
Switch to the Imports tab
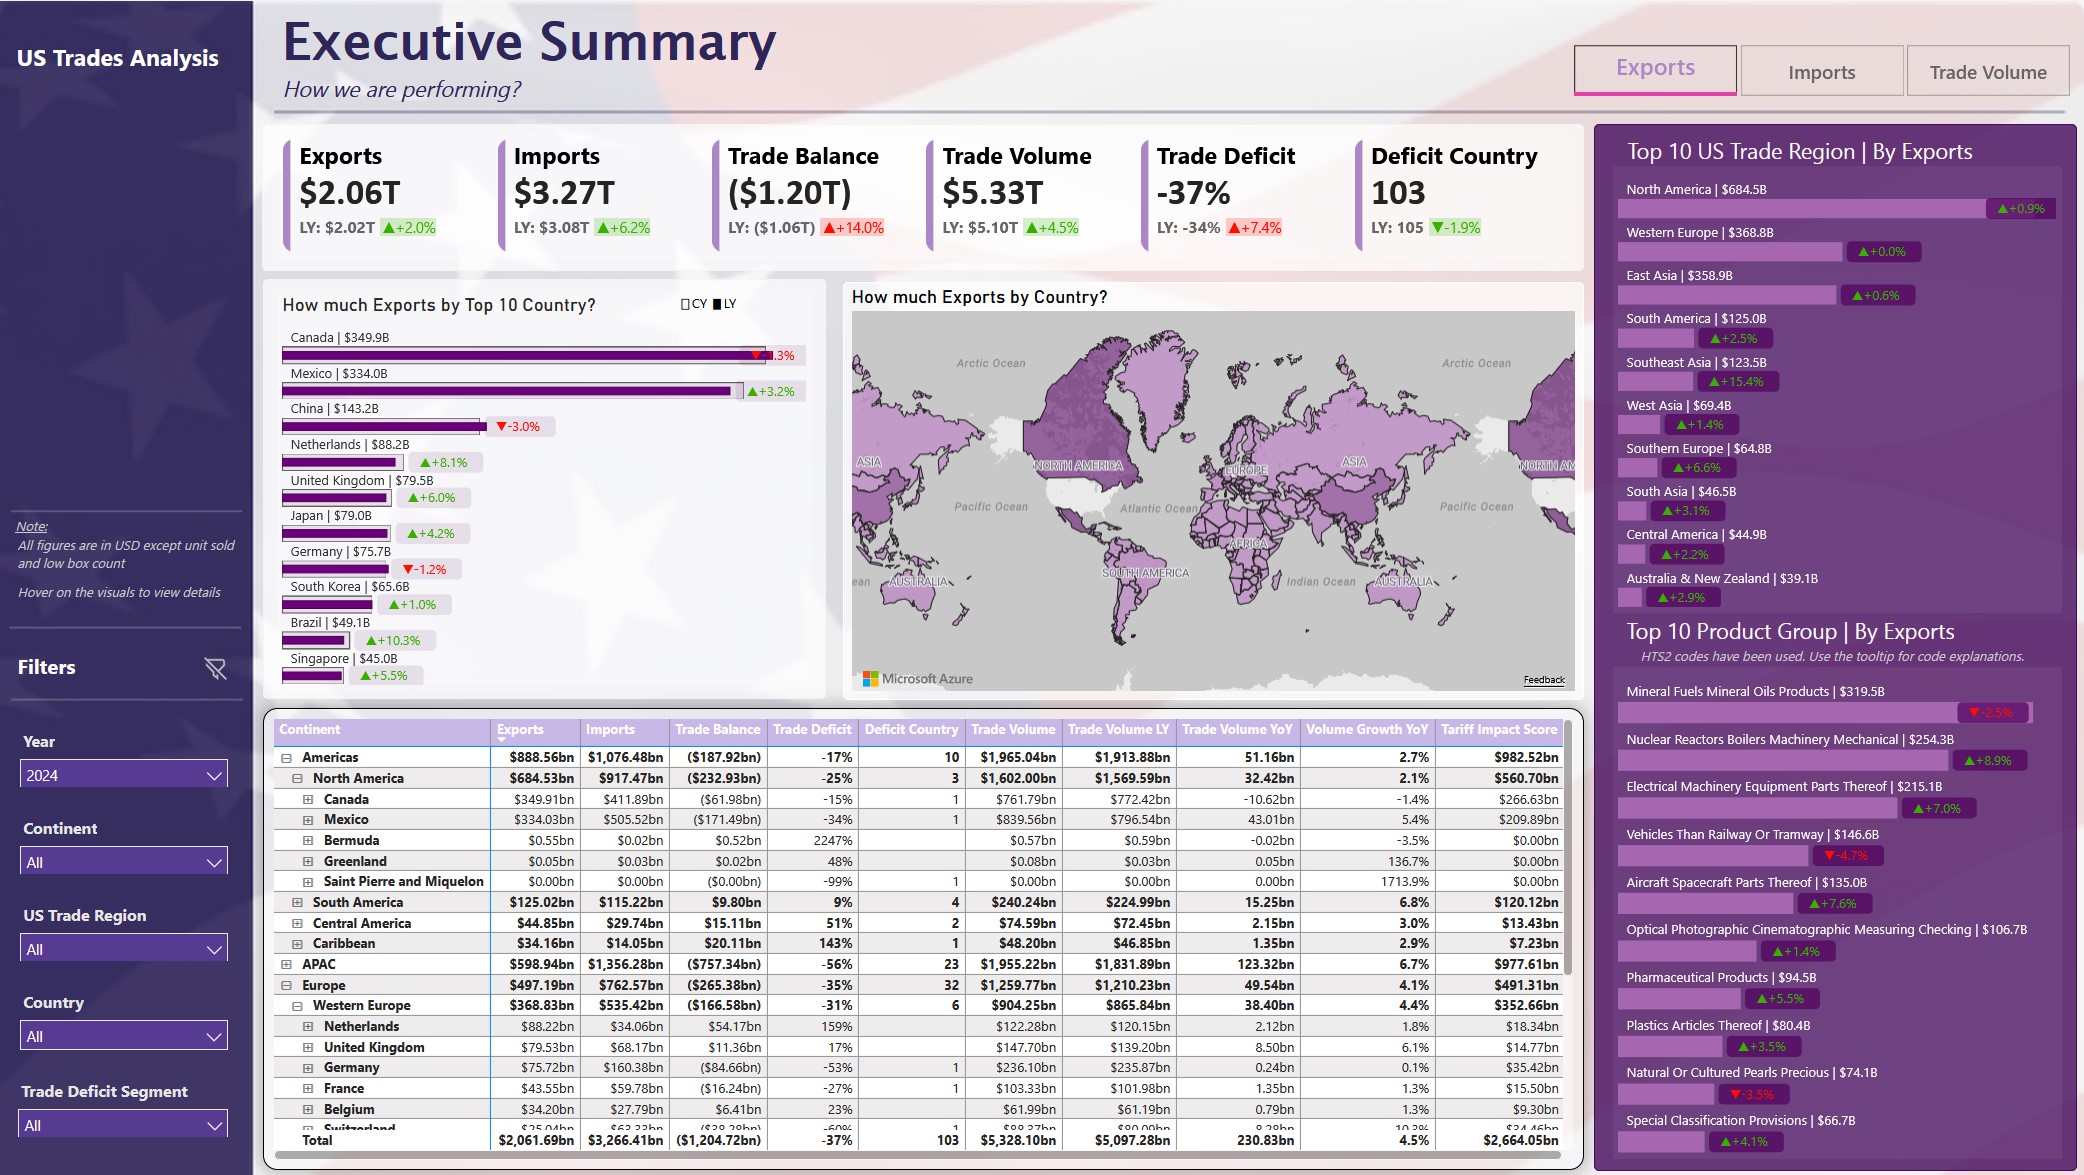point(1821,70)
